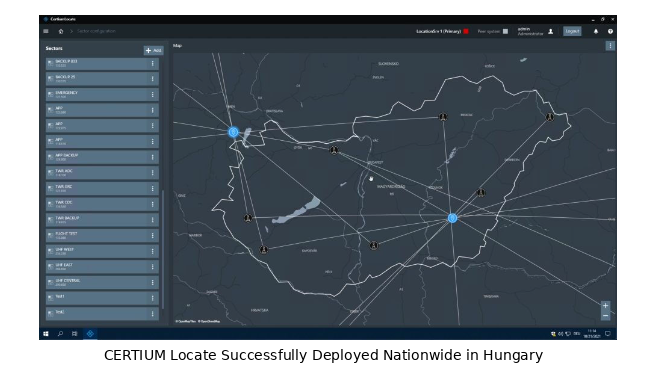Click the red Primary status indicator
The image size is (647, 372).
click(466, 31)
